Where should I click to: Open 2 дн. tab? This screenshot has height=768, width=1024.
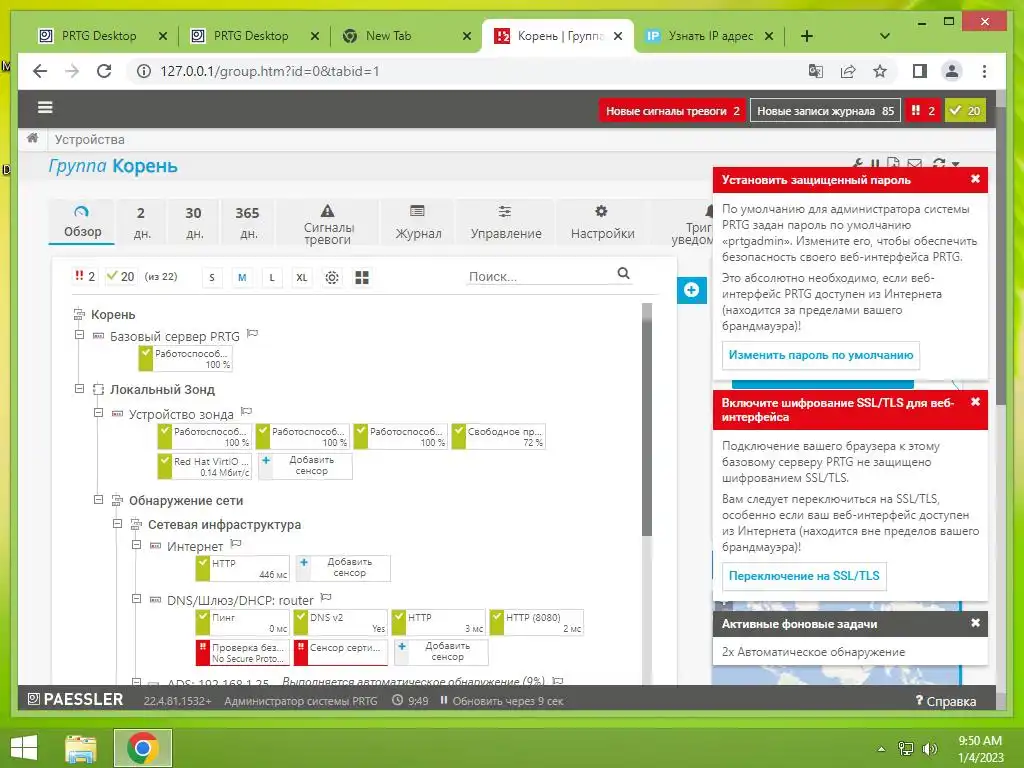point(141,222)
